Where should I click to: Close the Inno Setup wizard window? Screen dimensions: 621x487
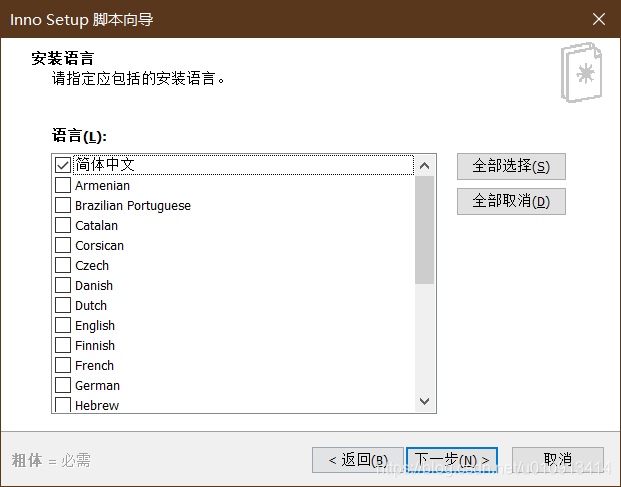click(x=599, y=19)
